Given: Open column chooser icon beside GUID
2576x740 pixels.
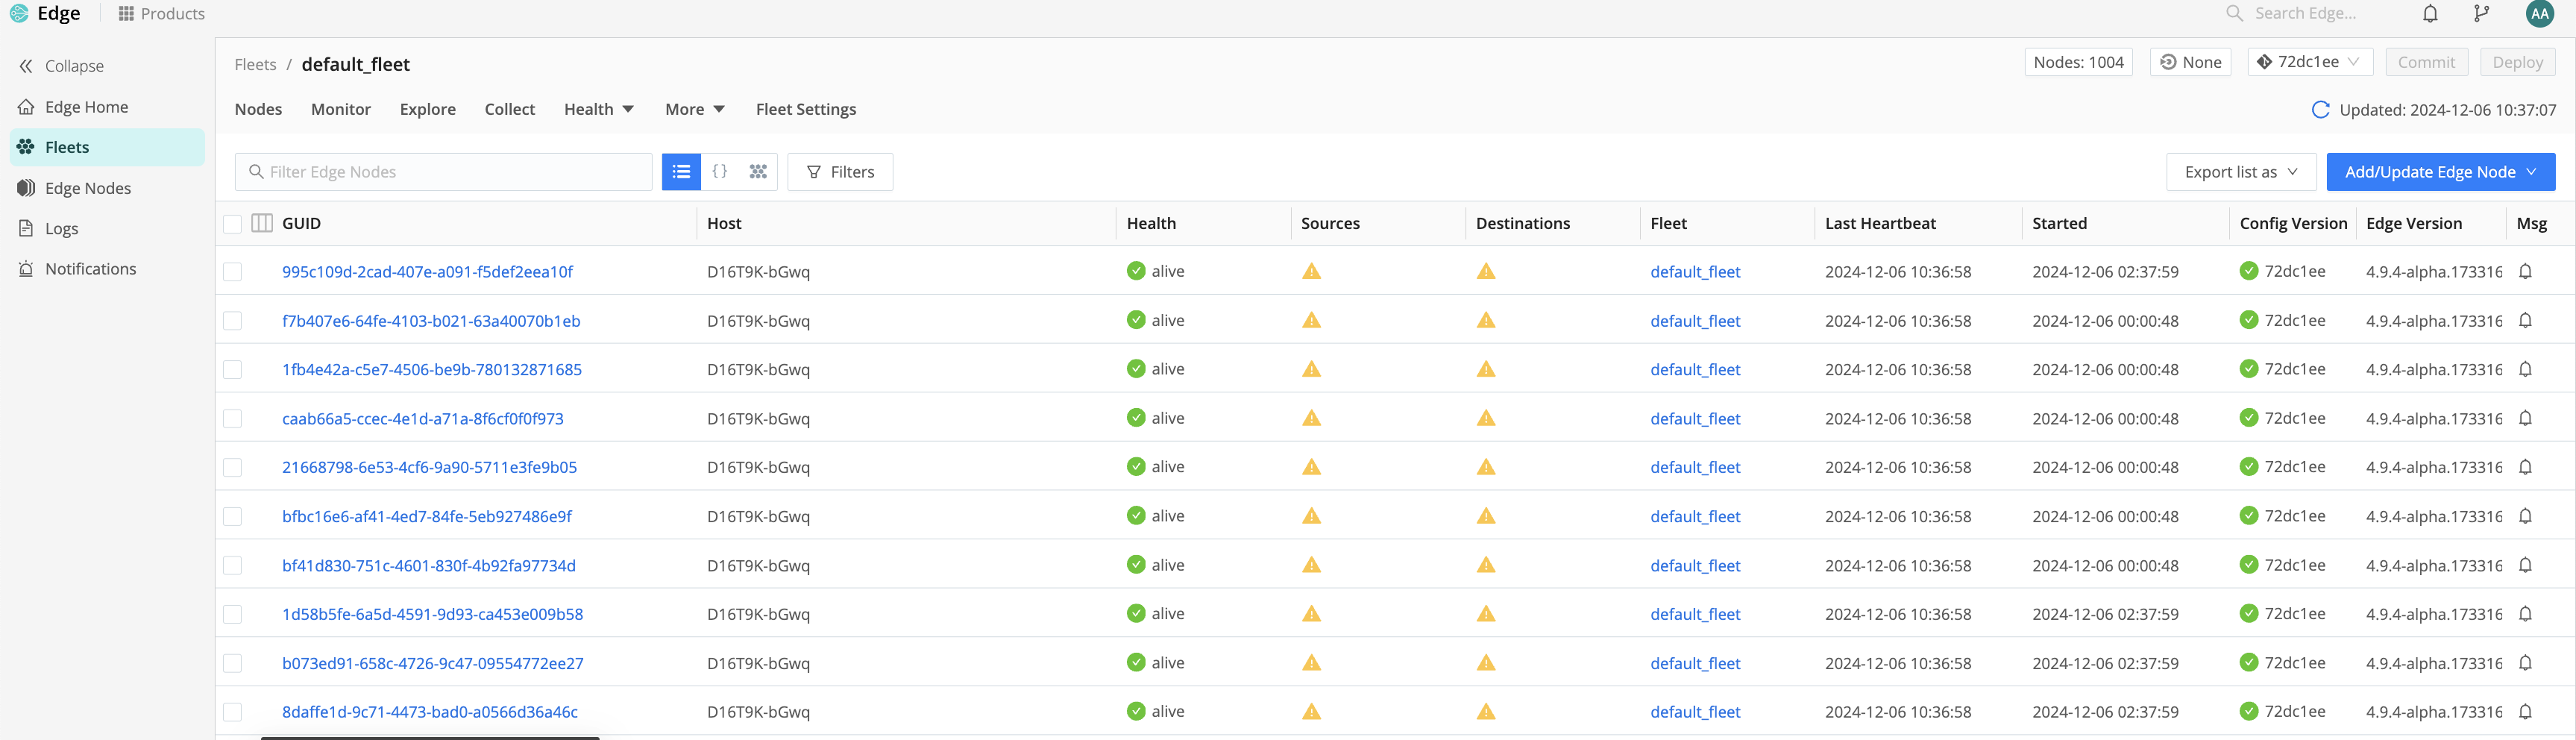Looking at the screenshot, I should pos(262,223).
